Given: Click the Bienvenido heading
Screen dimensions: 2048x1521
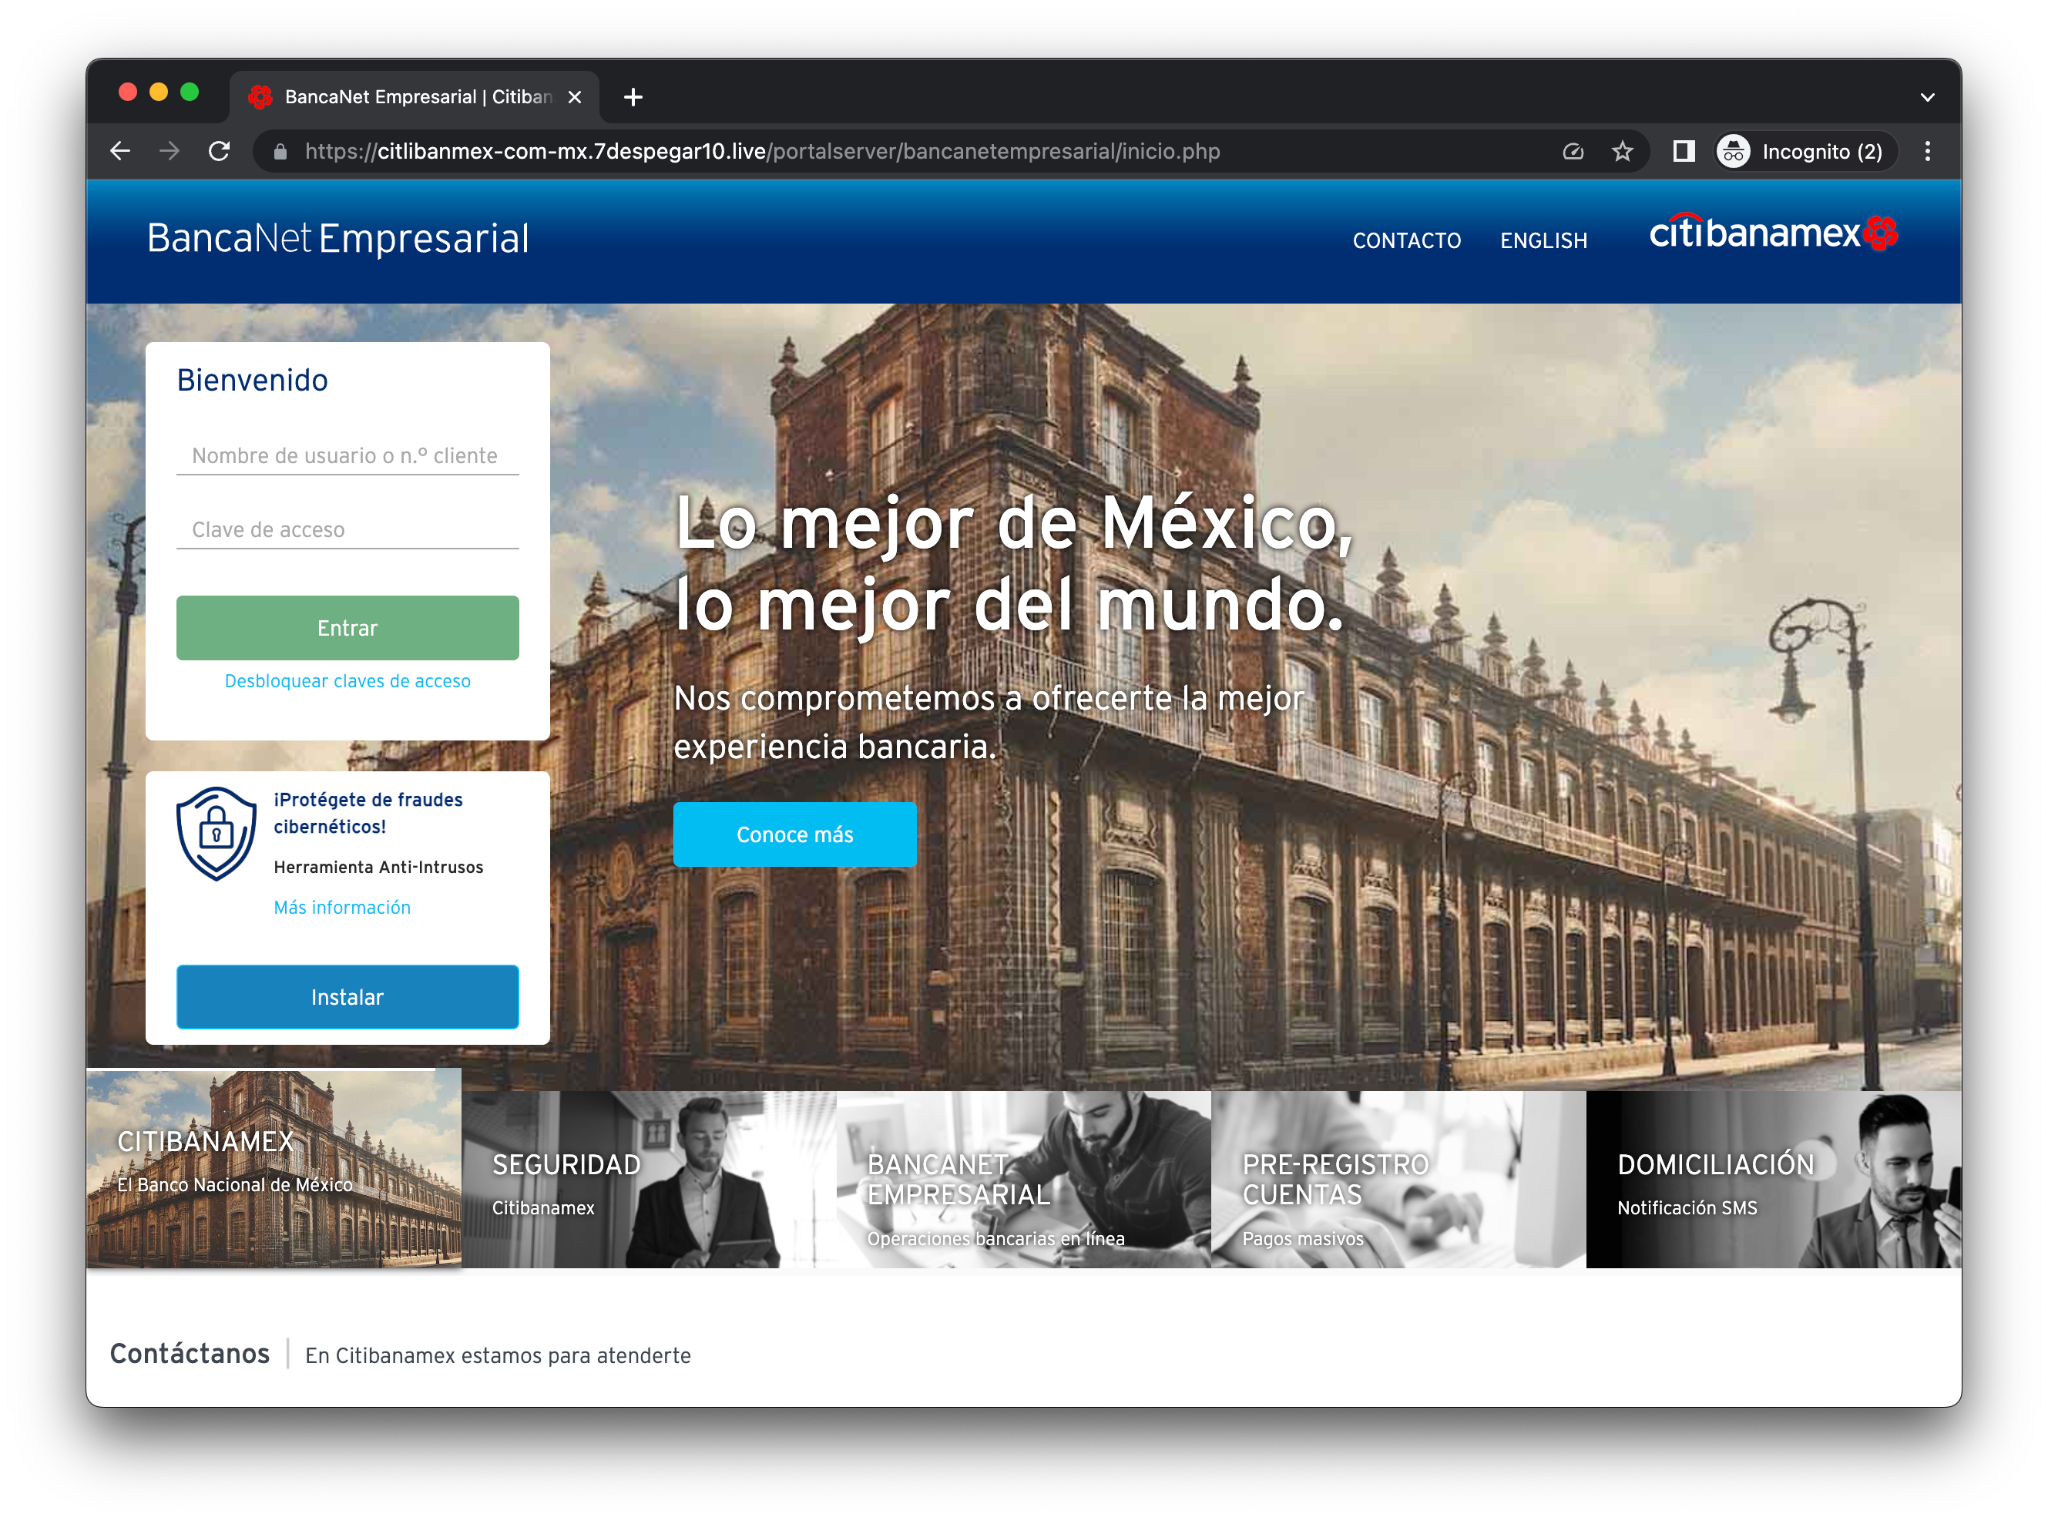Looking at the screenshot, I should 252,380.
